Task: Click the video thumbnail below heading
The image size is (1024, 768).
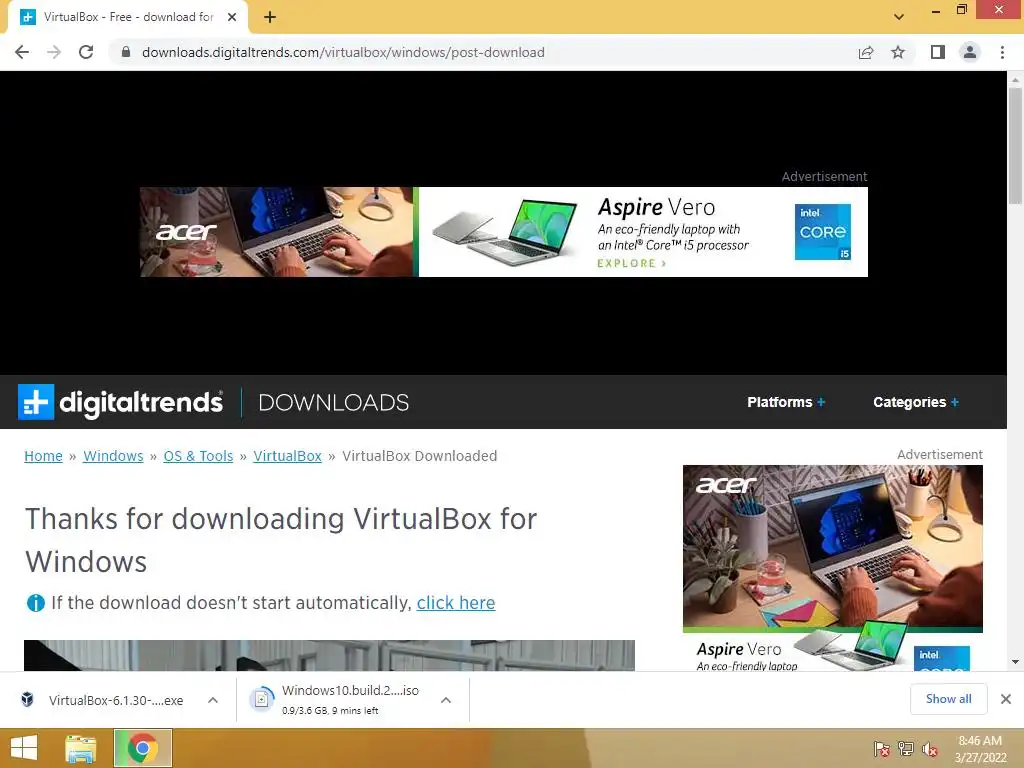Action: pyautogui.click(x=329, y=655)
